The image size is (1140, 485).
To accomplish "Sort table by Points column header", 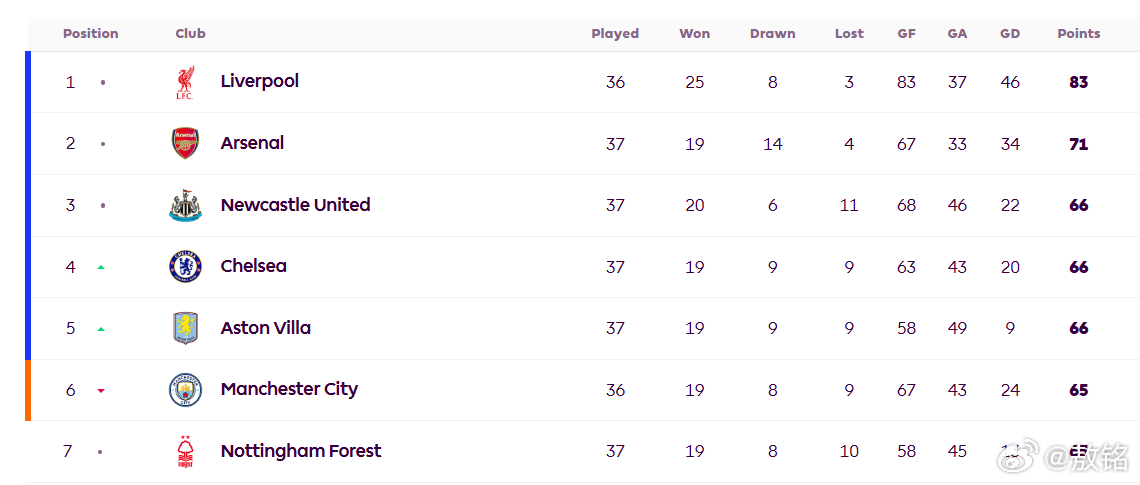I will pyautogui.click(x=1078, y=33).
